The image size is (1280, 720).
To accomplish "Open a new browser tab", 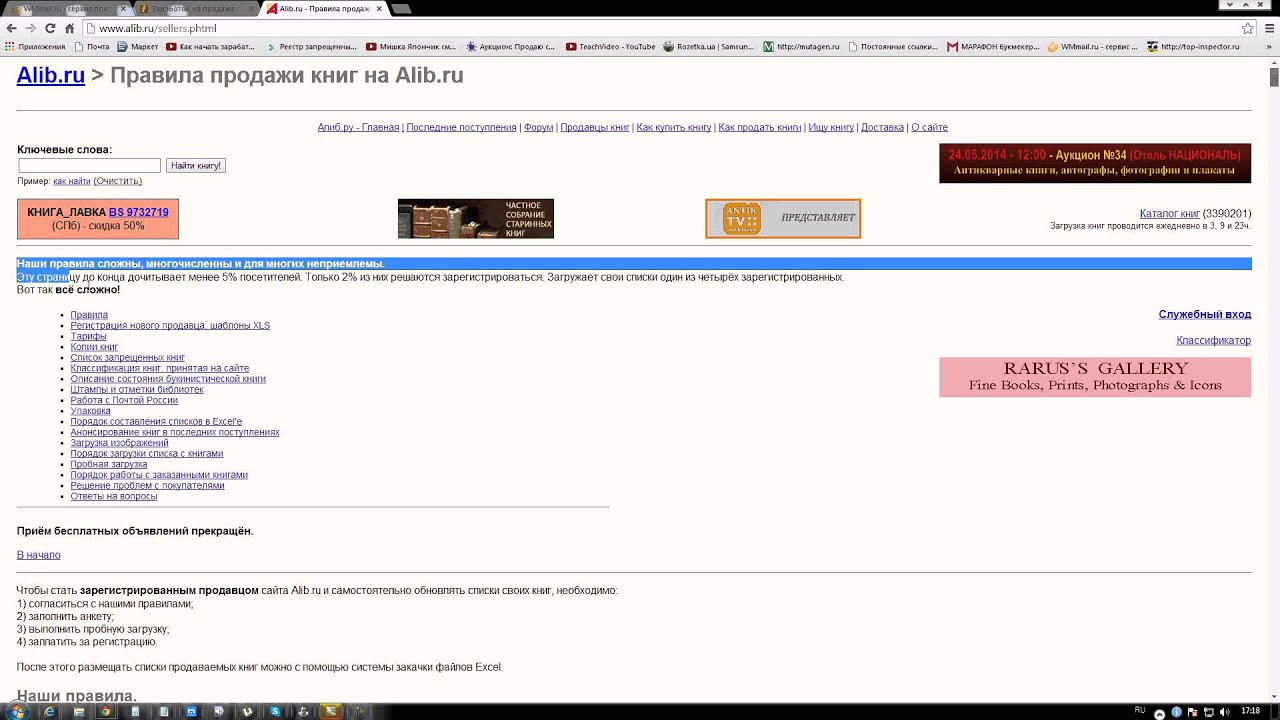I will click(x=400, y=8).
